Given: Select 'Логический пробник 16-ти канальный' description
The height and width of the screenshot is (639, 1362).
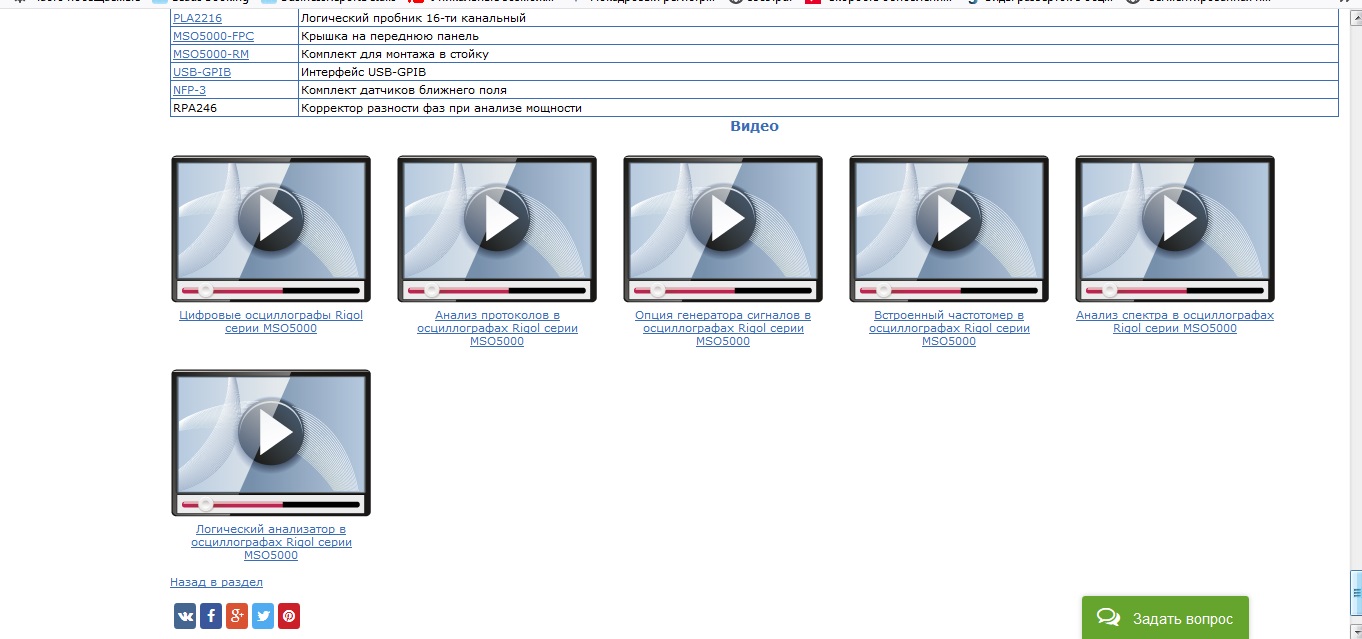Looking at the screenshot, I should pos(413,18).
